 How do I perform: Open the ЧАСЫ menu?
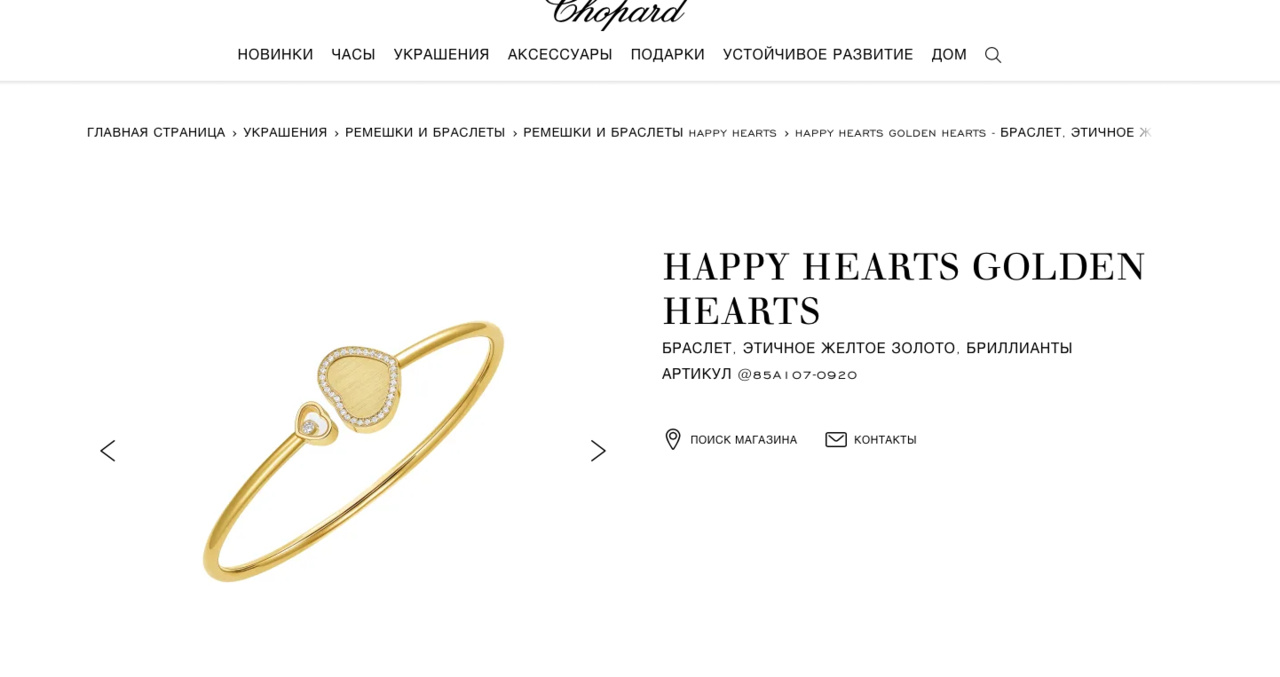[353, 54]
